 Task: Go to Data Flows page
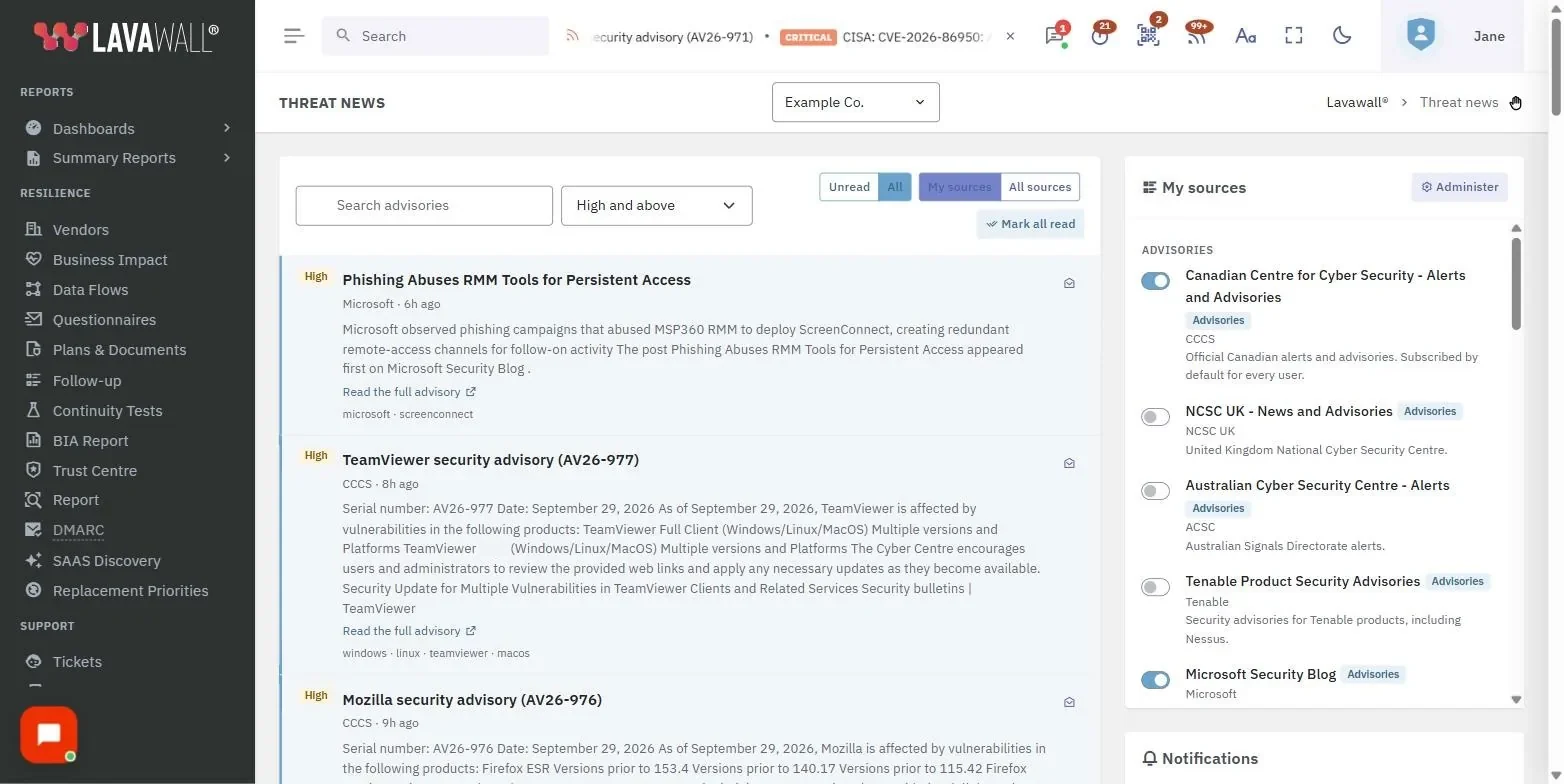point(90,289)
